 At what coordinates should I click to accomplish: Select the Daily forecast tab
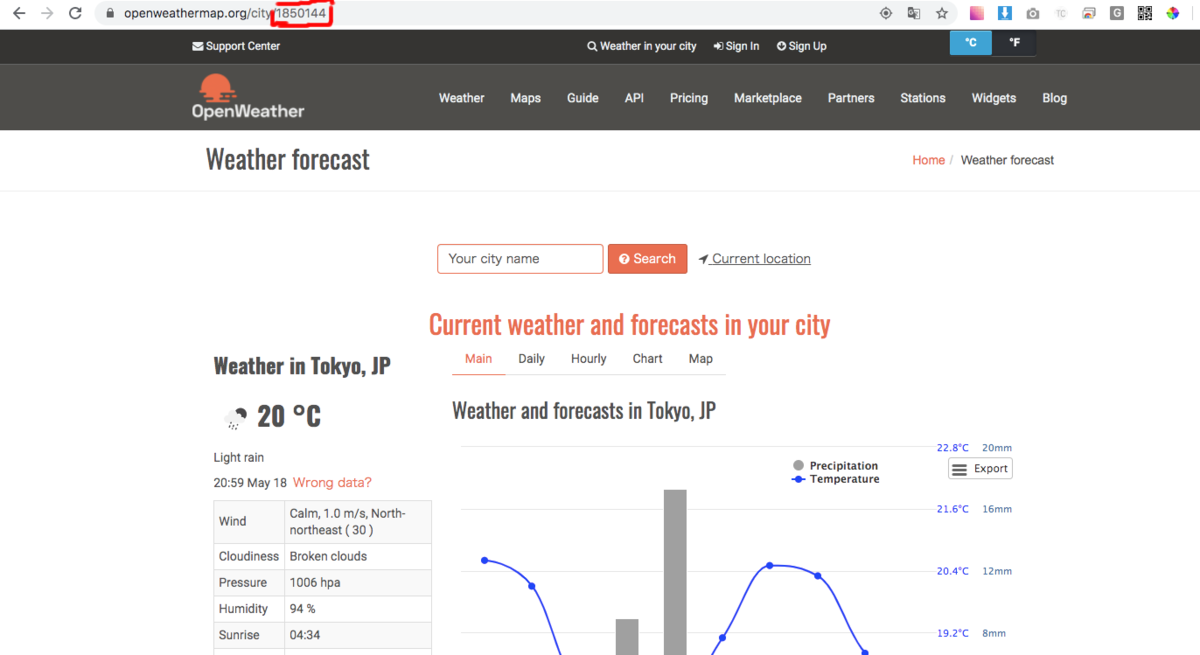click(531, 359)
